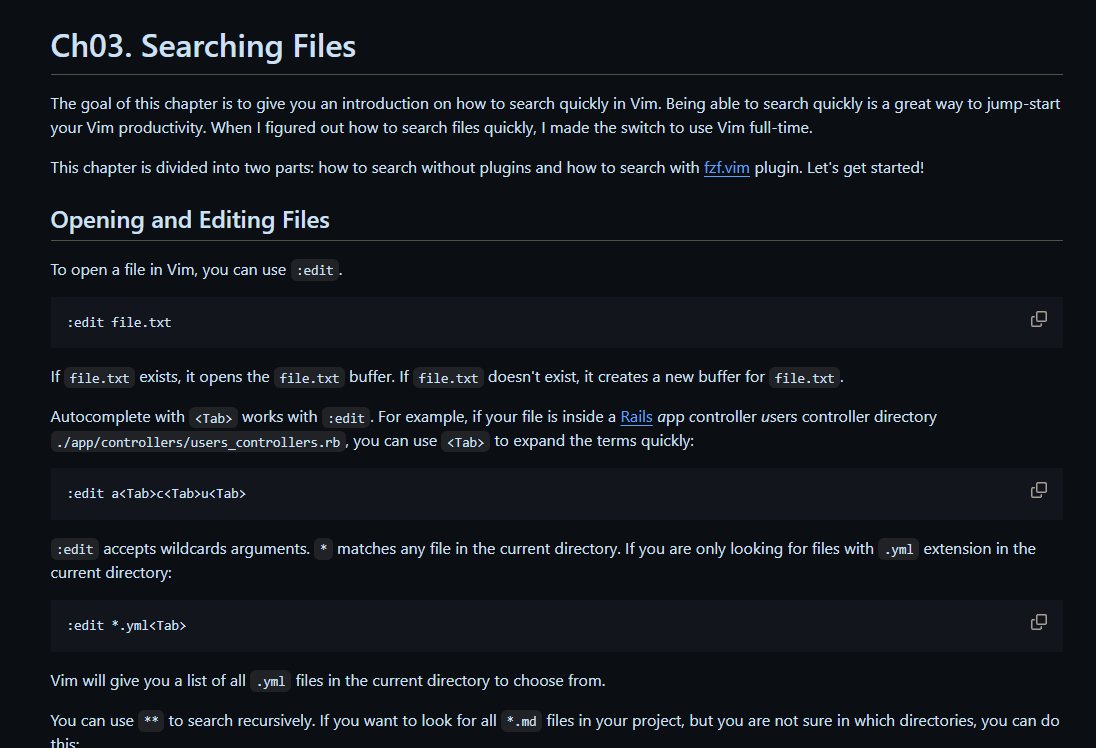Click the '<Tab>' code after 'Autocomplete with'
This screenshot has height=748, width=1096.
(213, 417)
